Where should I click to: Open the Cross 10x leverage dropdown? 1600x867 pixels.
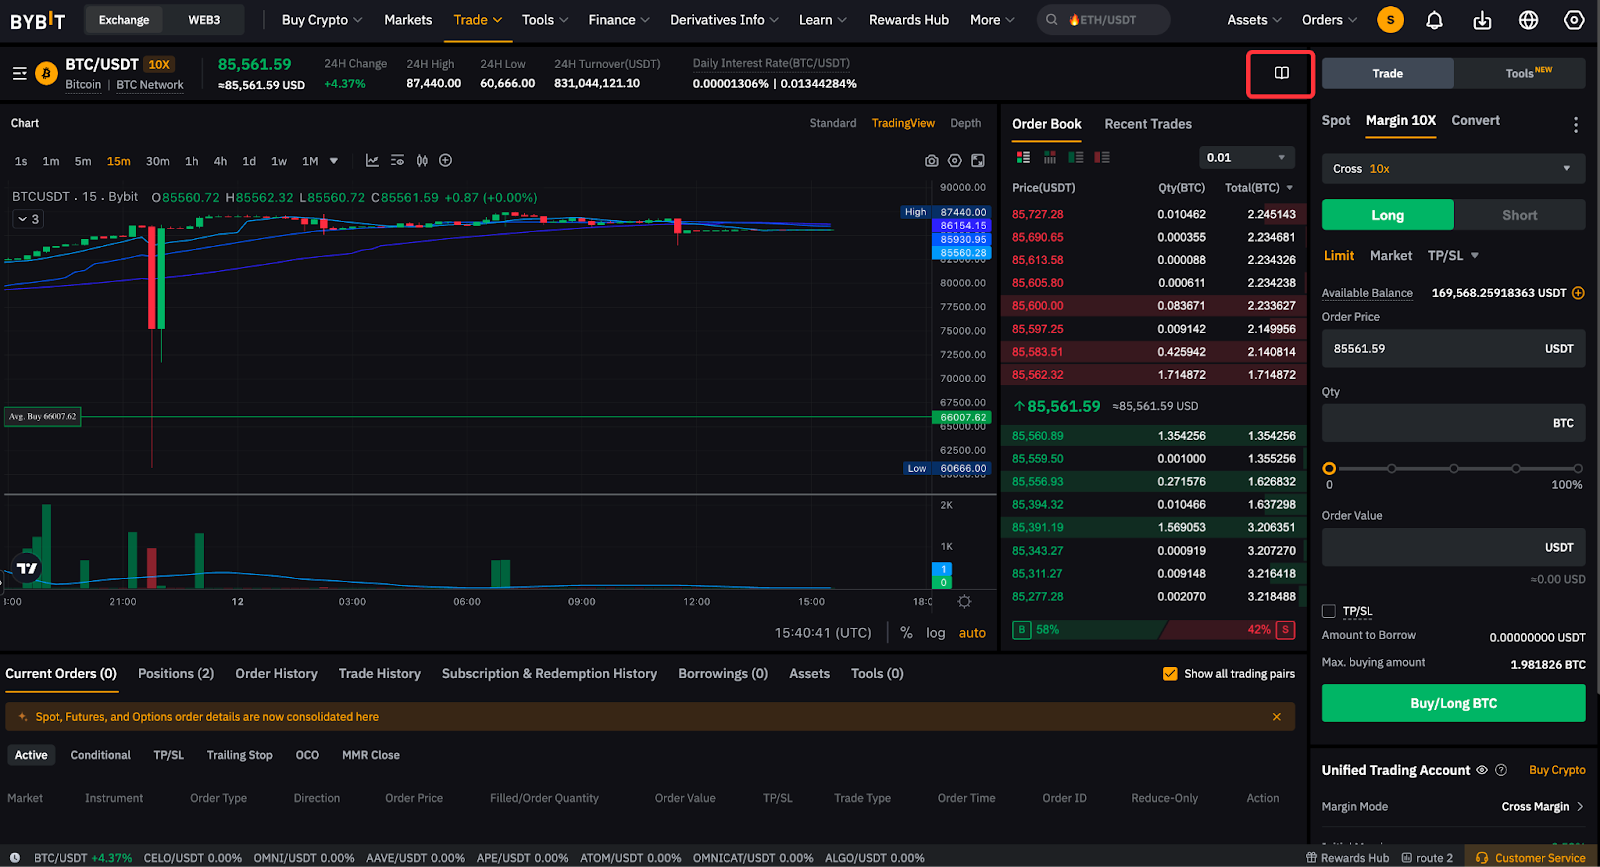[x=1452, y=169]
